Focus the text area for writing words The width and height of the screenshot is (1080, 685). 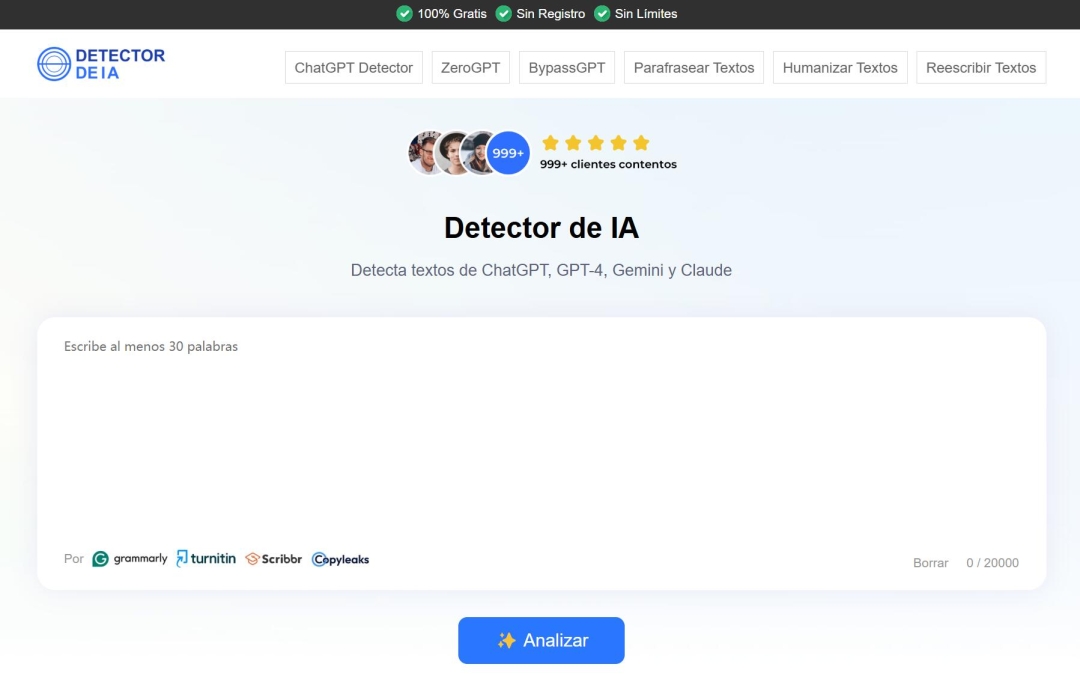point(541,437)
